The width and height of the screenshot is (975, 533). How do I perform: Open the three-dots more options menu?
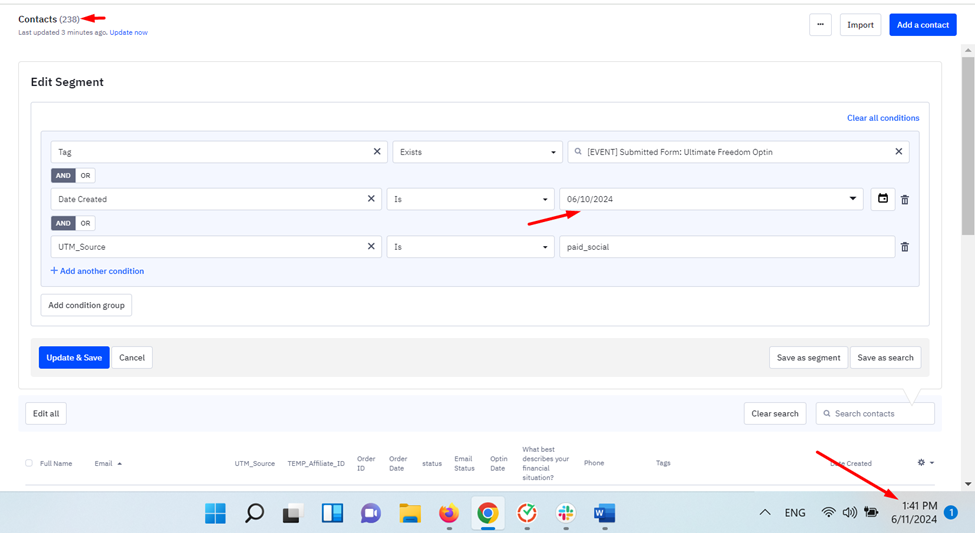click(820, 25)
